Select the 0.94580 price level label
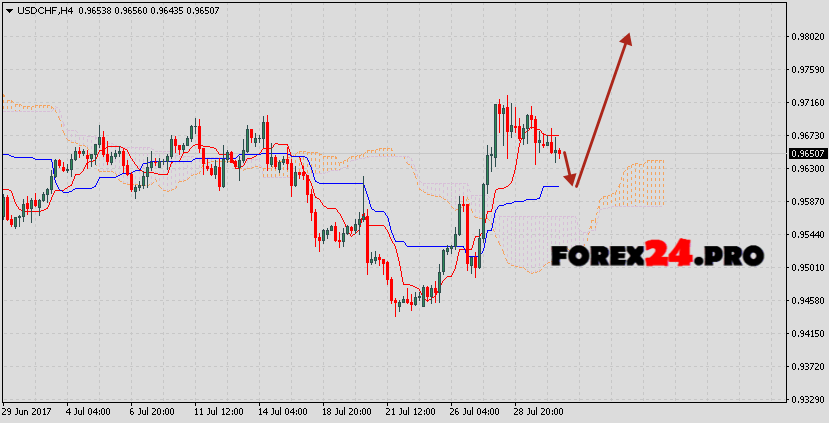The image size is (829, 423). click(x=806, y=300)
